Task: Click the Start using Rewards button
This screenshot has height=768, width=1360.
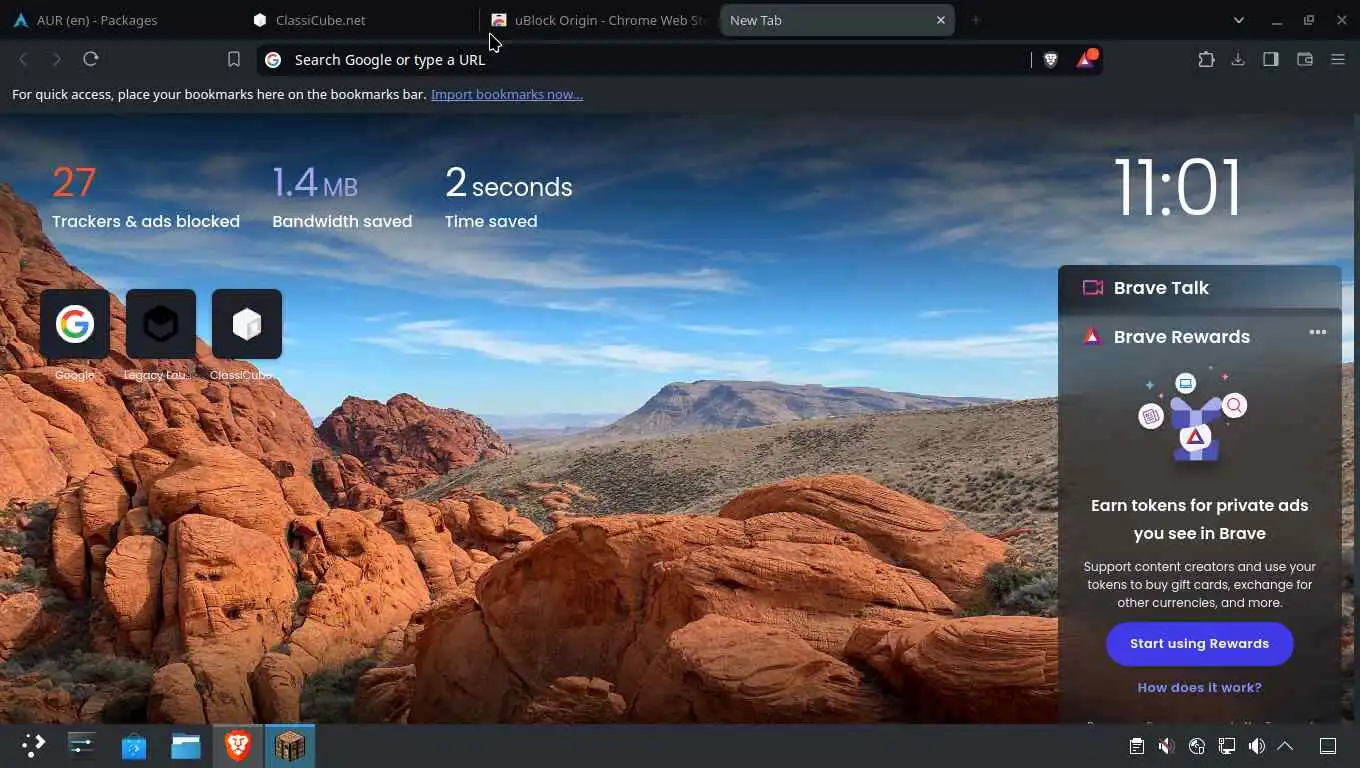Action: click(1200, 644)
